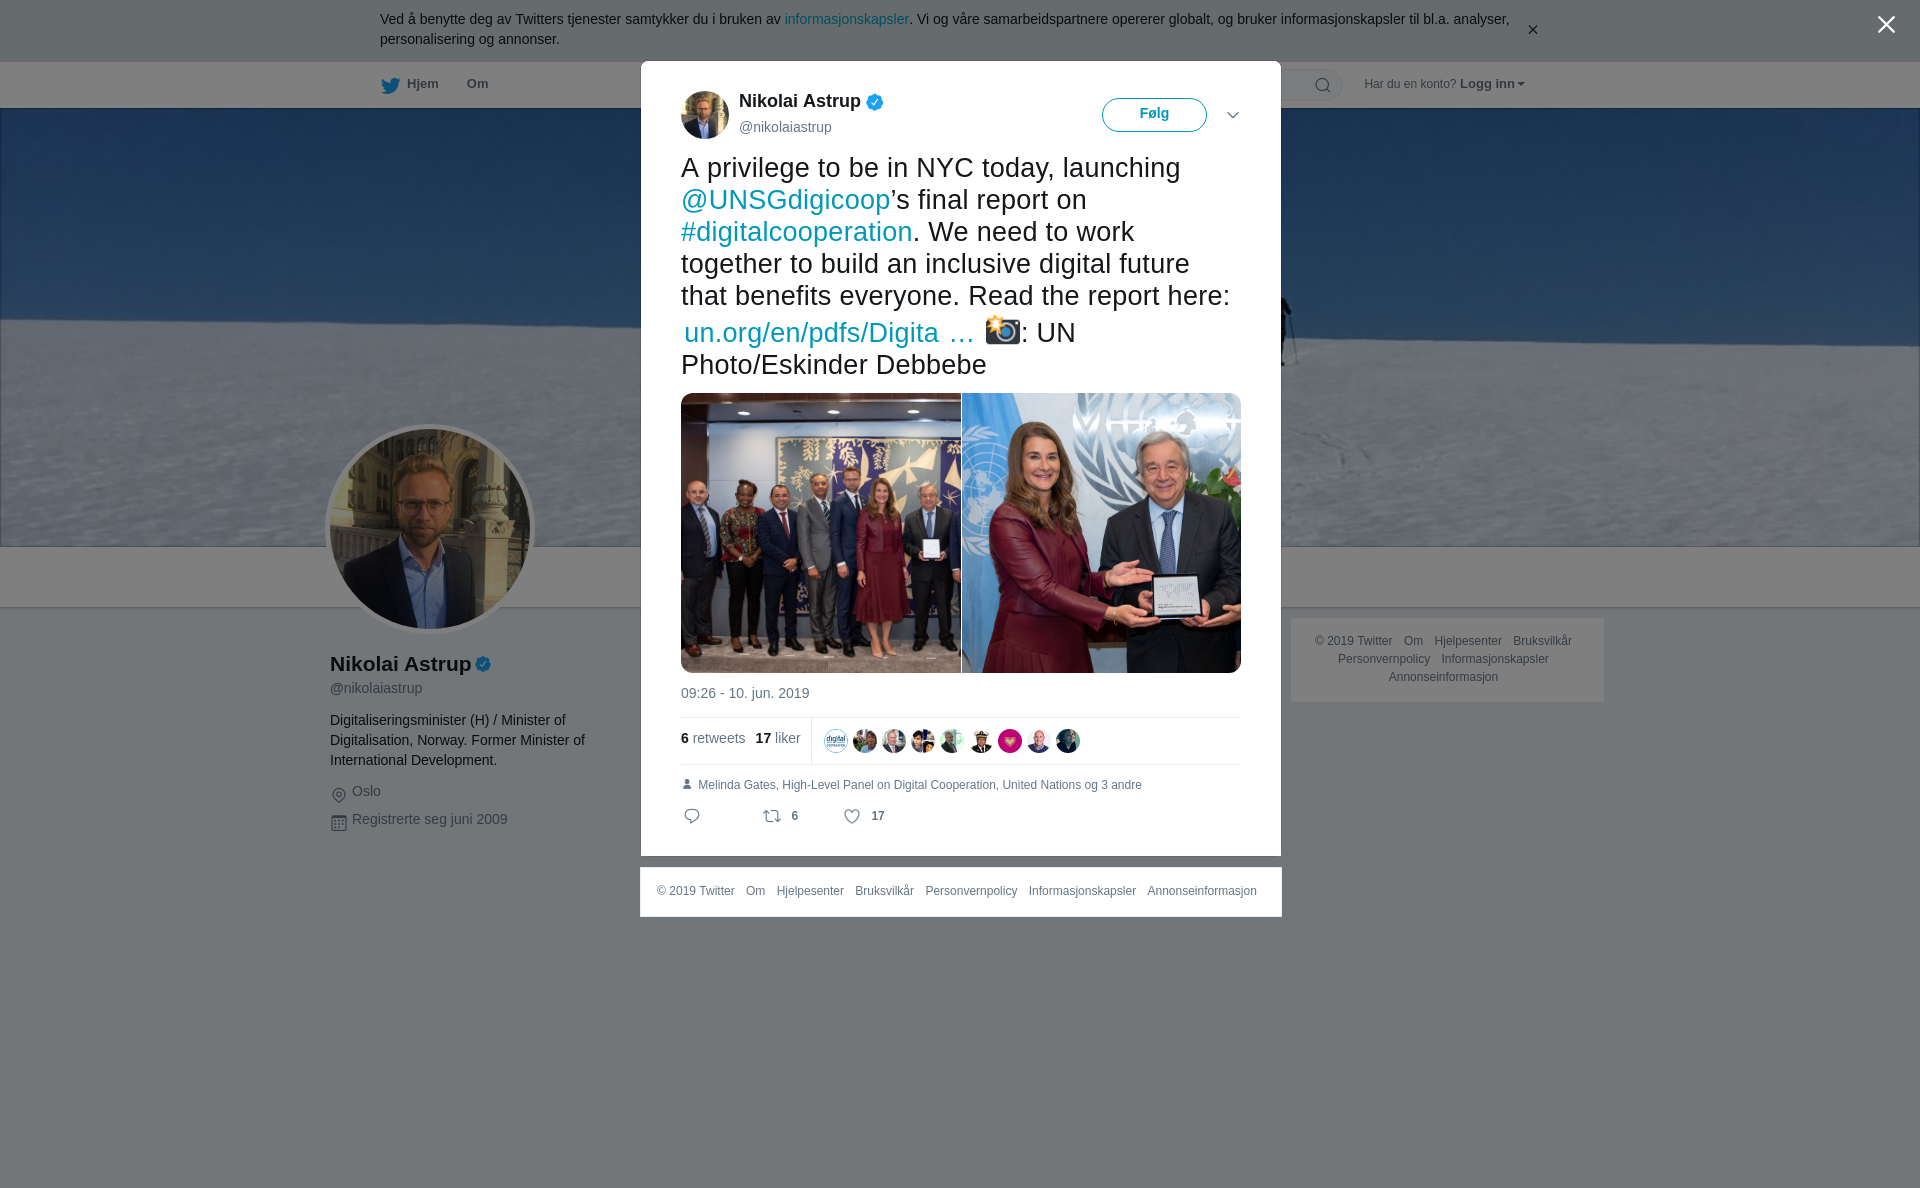Dismiss the cookie notice with small X
The width and height of the screenshot is (1920, 1188).
1532,30
